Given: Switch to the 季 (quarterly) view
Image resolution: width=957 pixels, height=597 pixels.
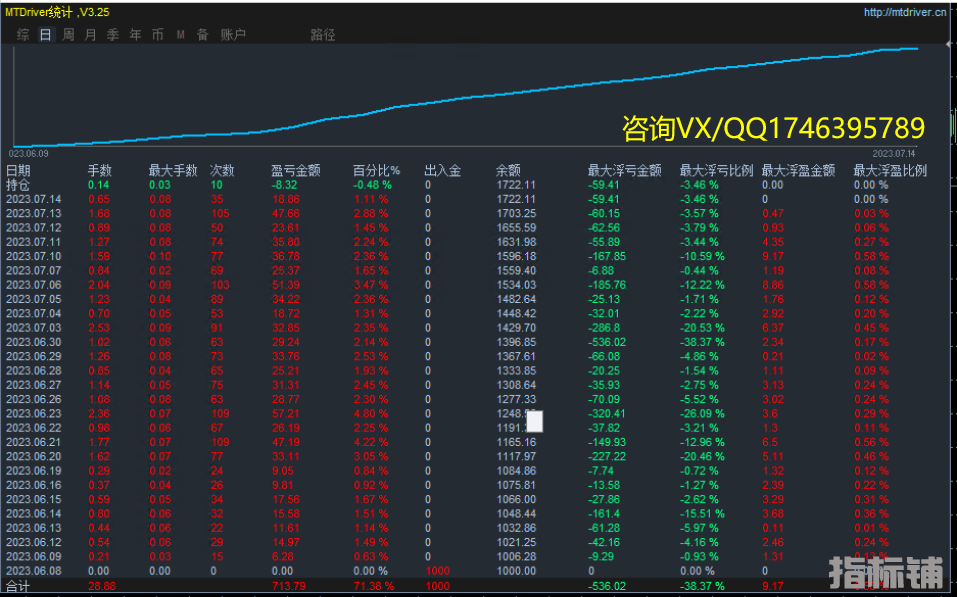Looking at the screenshot, I should pos(113,35).
